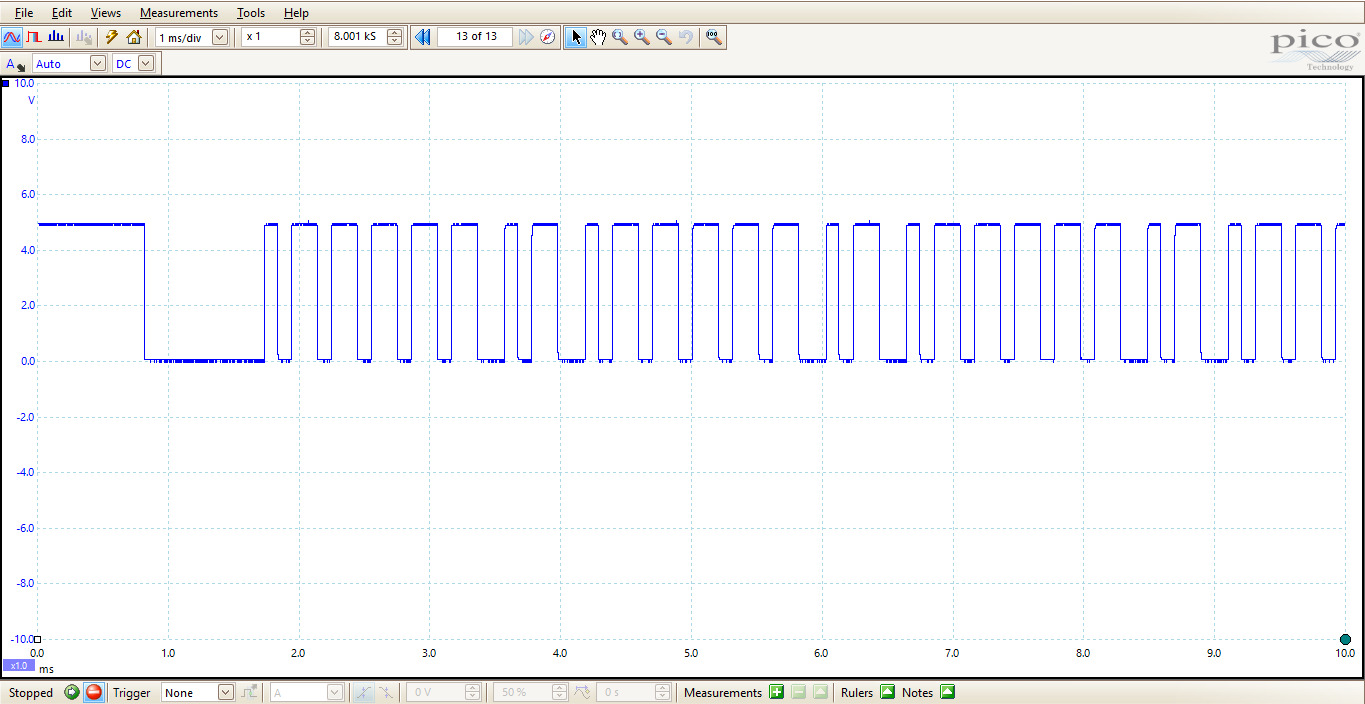
Task: Open the Measurements menu
Action: [179, 13]
